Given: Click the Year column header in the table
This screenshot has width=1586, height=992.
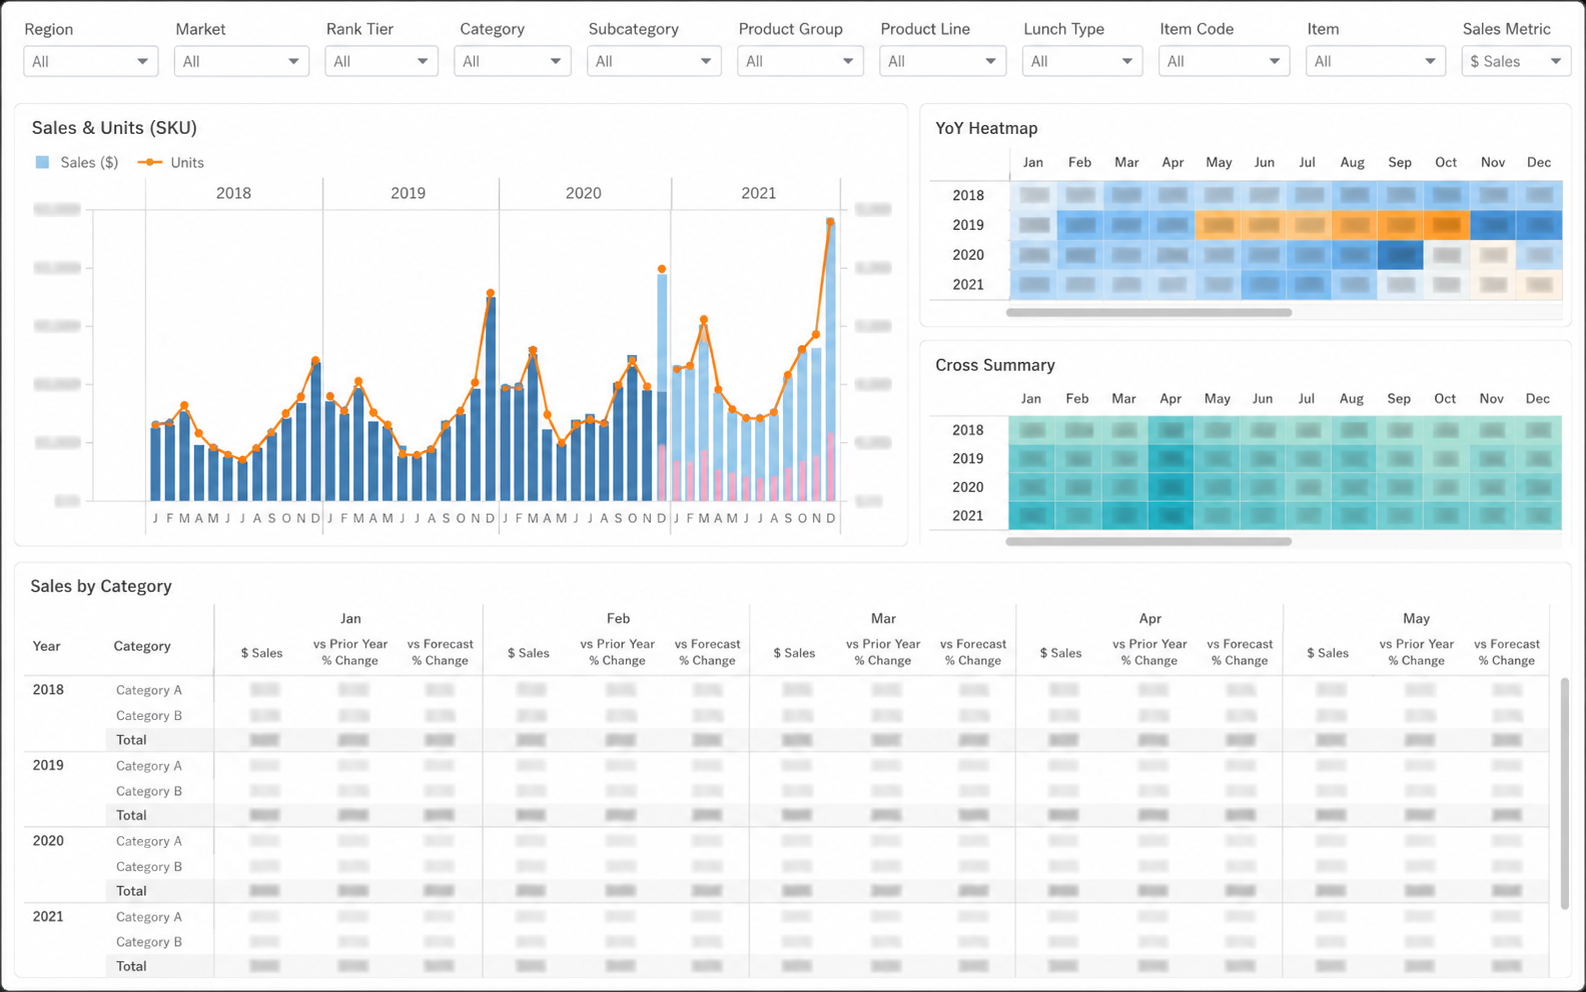Looking at the screenshot, I should (47, 646).
